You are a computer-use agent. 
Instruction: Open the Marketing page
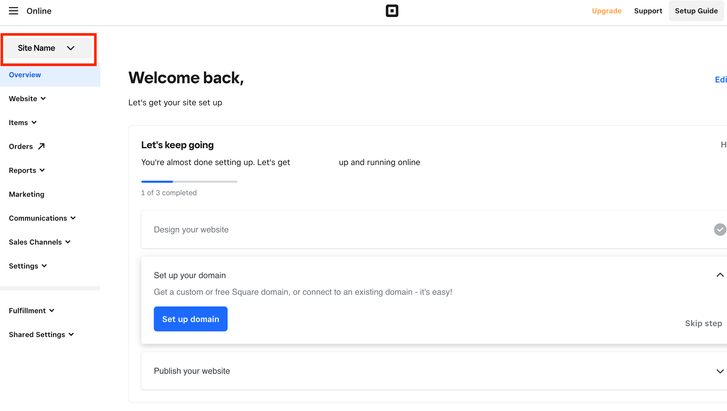(27, 195)
